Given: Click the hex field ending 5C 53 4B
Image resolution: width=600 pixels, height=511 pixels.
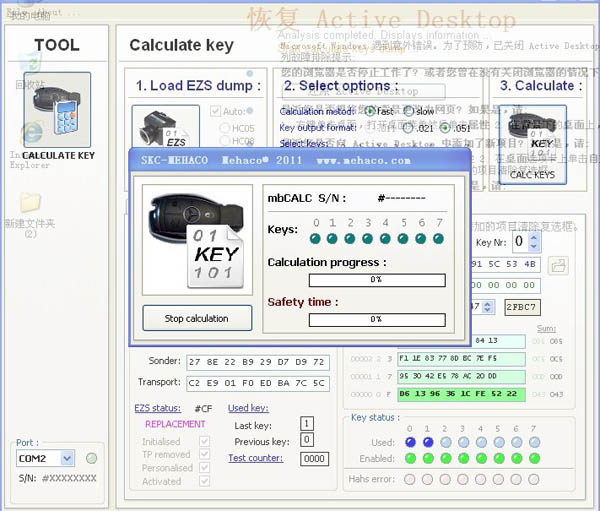Looking at the screenshot, I should [x=505, y=264].
